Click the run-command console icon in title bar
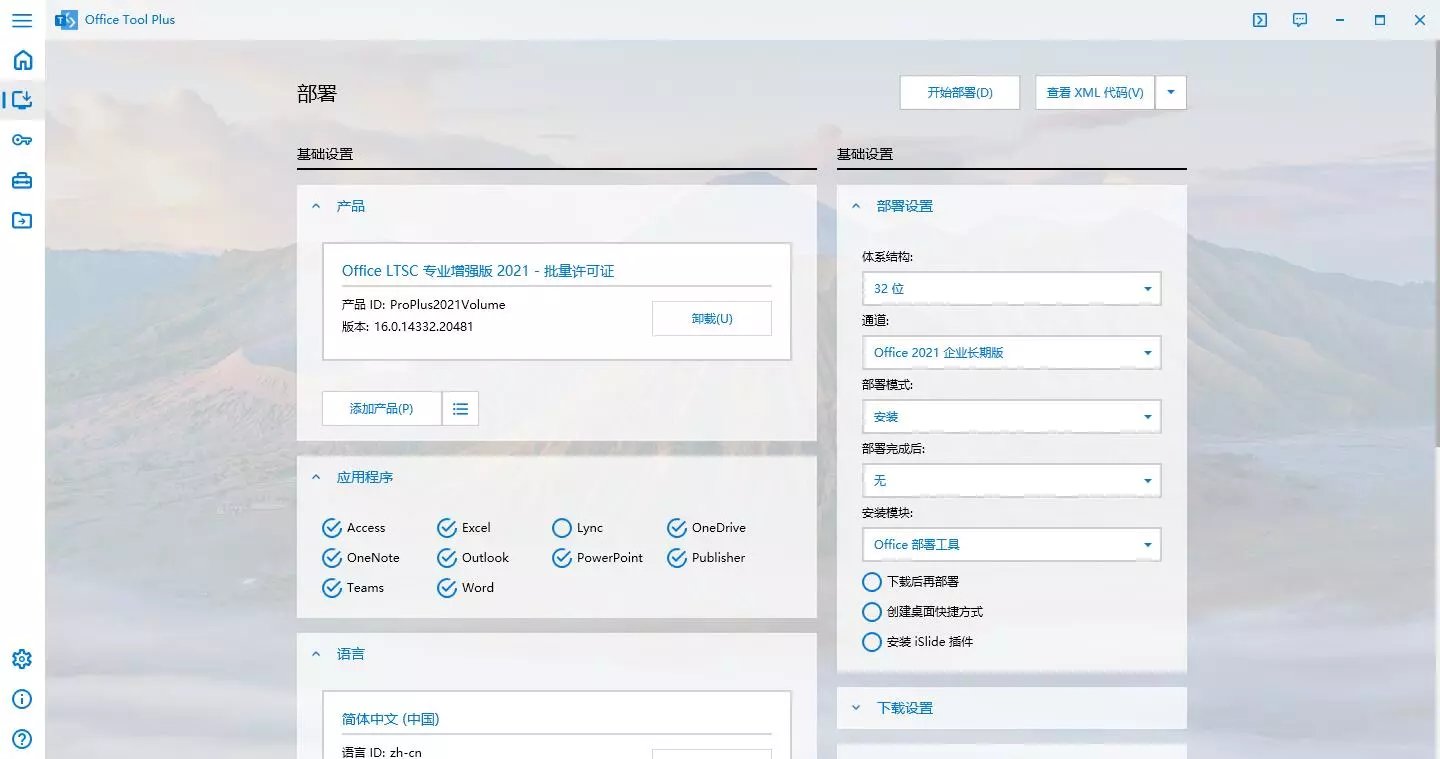The image size is (1440, 759). click(x=1259, y=19)
